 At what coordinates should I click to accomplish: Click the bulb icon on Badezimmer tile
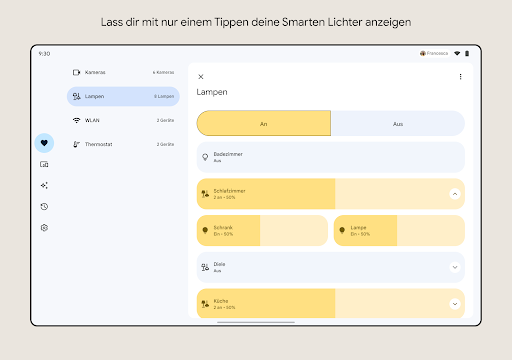[x=205, y=157]
